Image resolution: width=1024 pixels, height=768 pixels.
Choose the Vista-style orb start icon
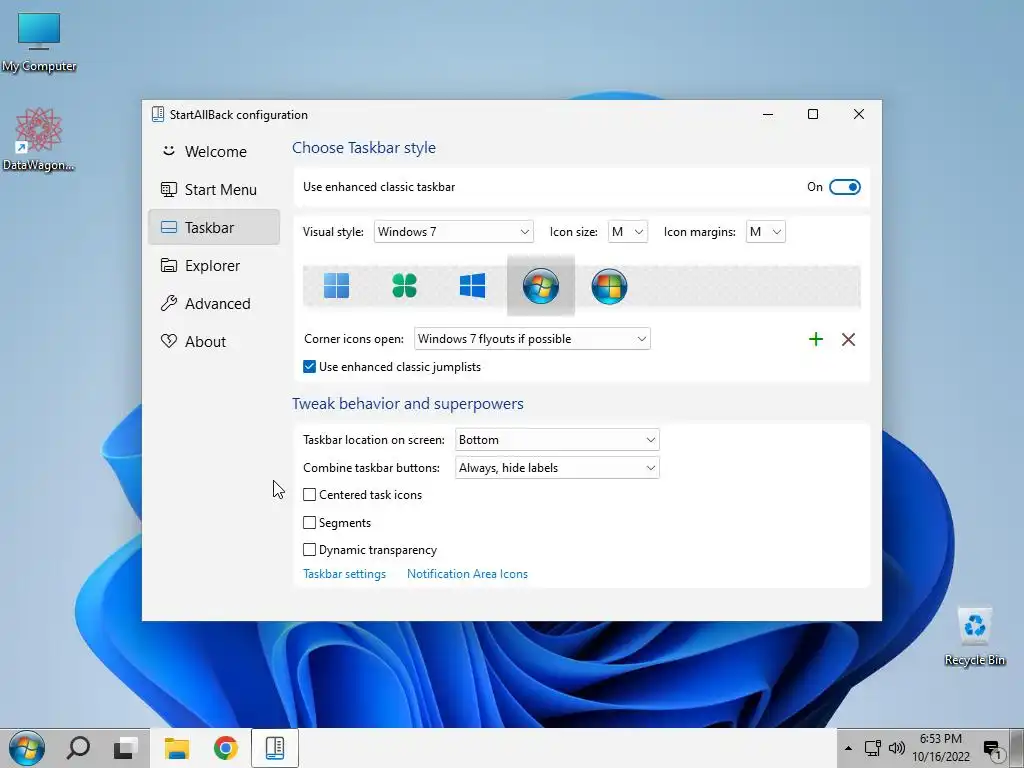coord(609,286)
